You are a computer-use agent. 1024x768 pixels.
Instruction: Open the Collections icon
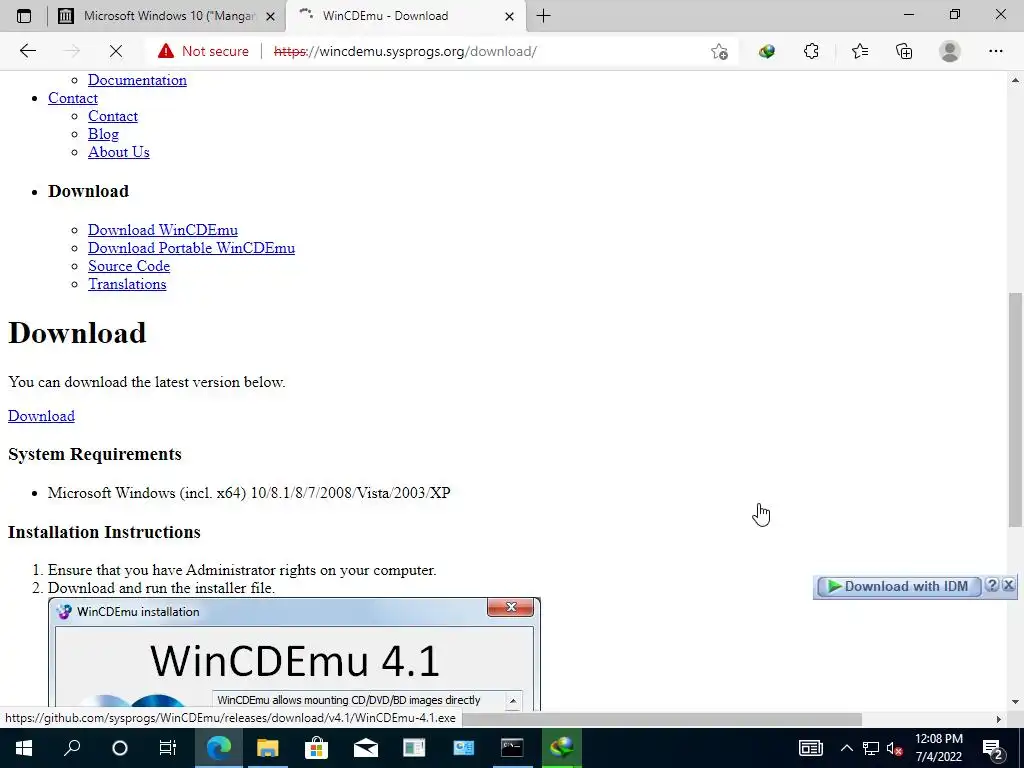tap(904, 51)
